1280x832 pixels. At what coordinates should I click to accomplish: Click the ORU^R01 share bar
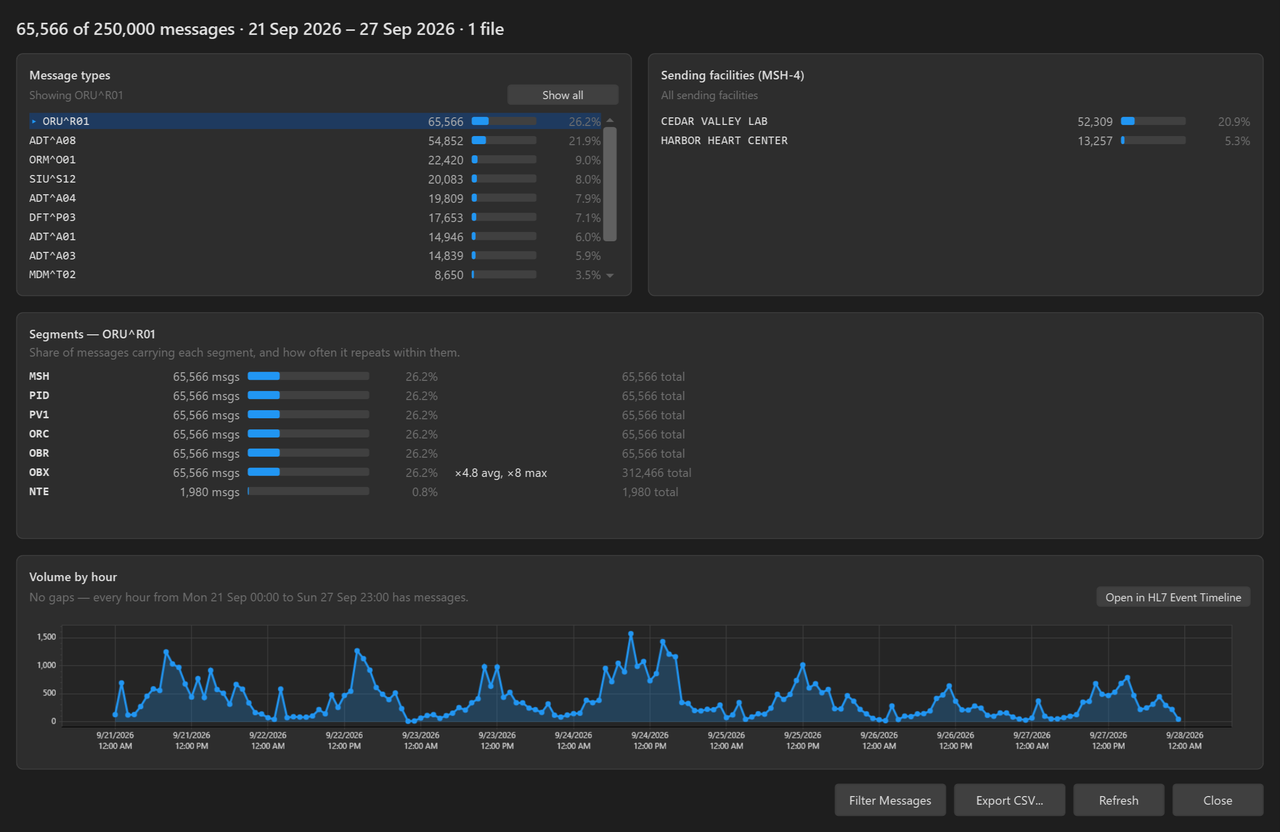(x=504, y=121)
